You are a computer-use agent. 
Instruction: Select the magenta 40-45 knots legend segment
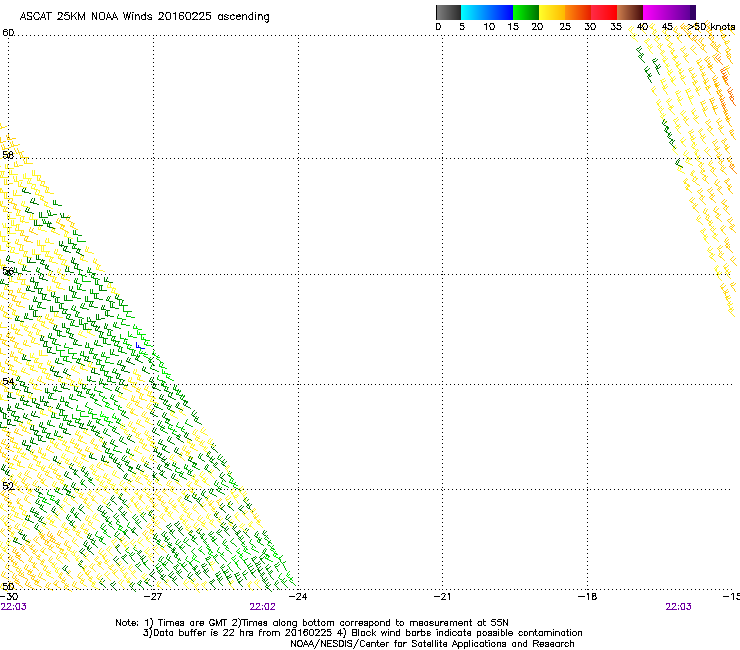click(656, 12)
